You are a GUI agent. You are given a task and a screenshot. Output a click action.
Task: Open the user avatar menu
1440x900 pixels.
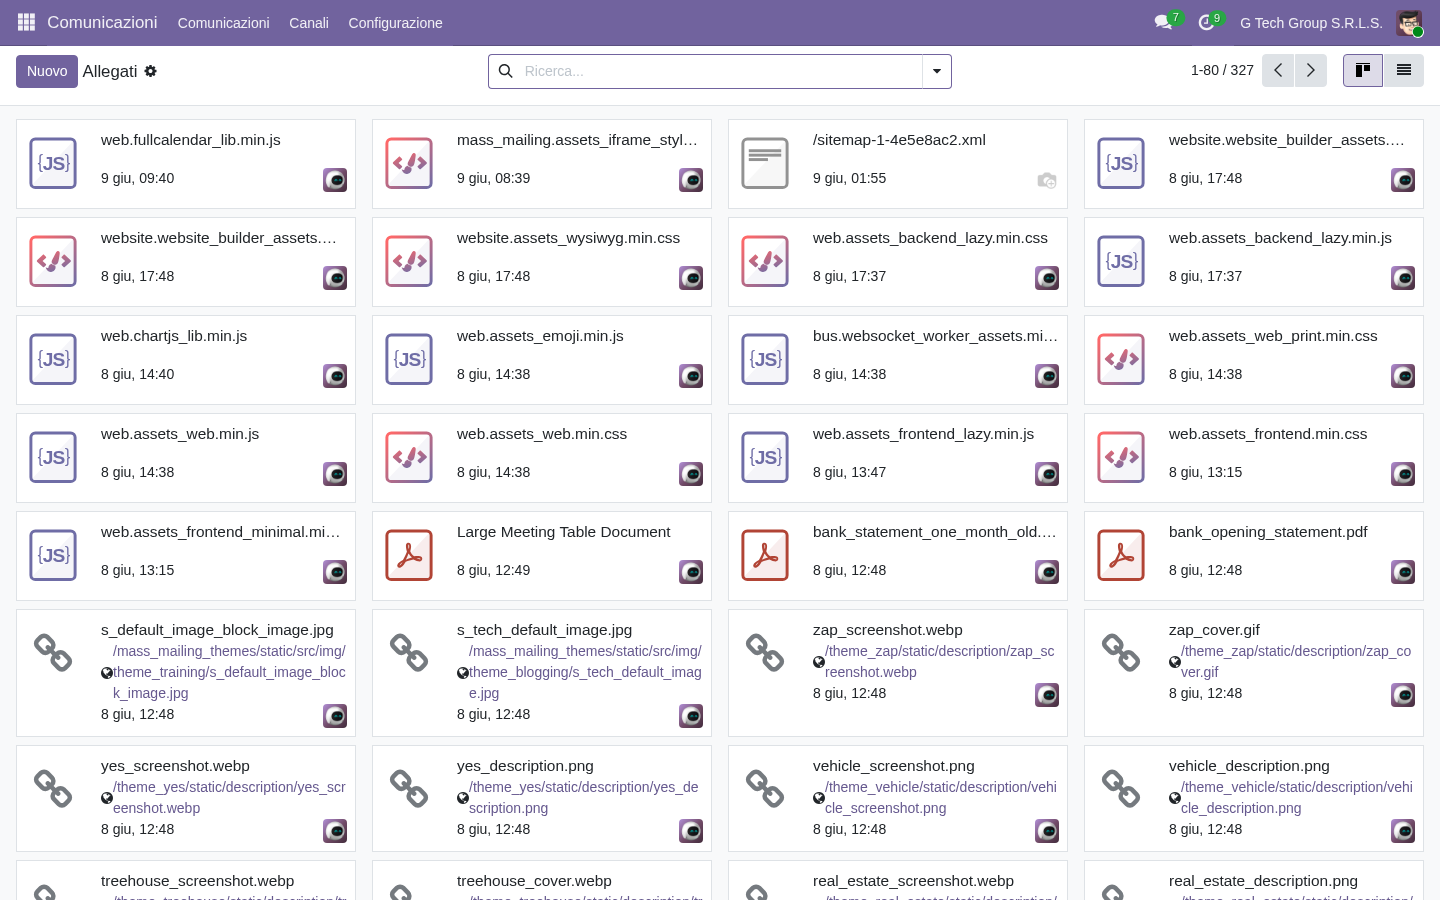(x=1409, y=22)
